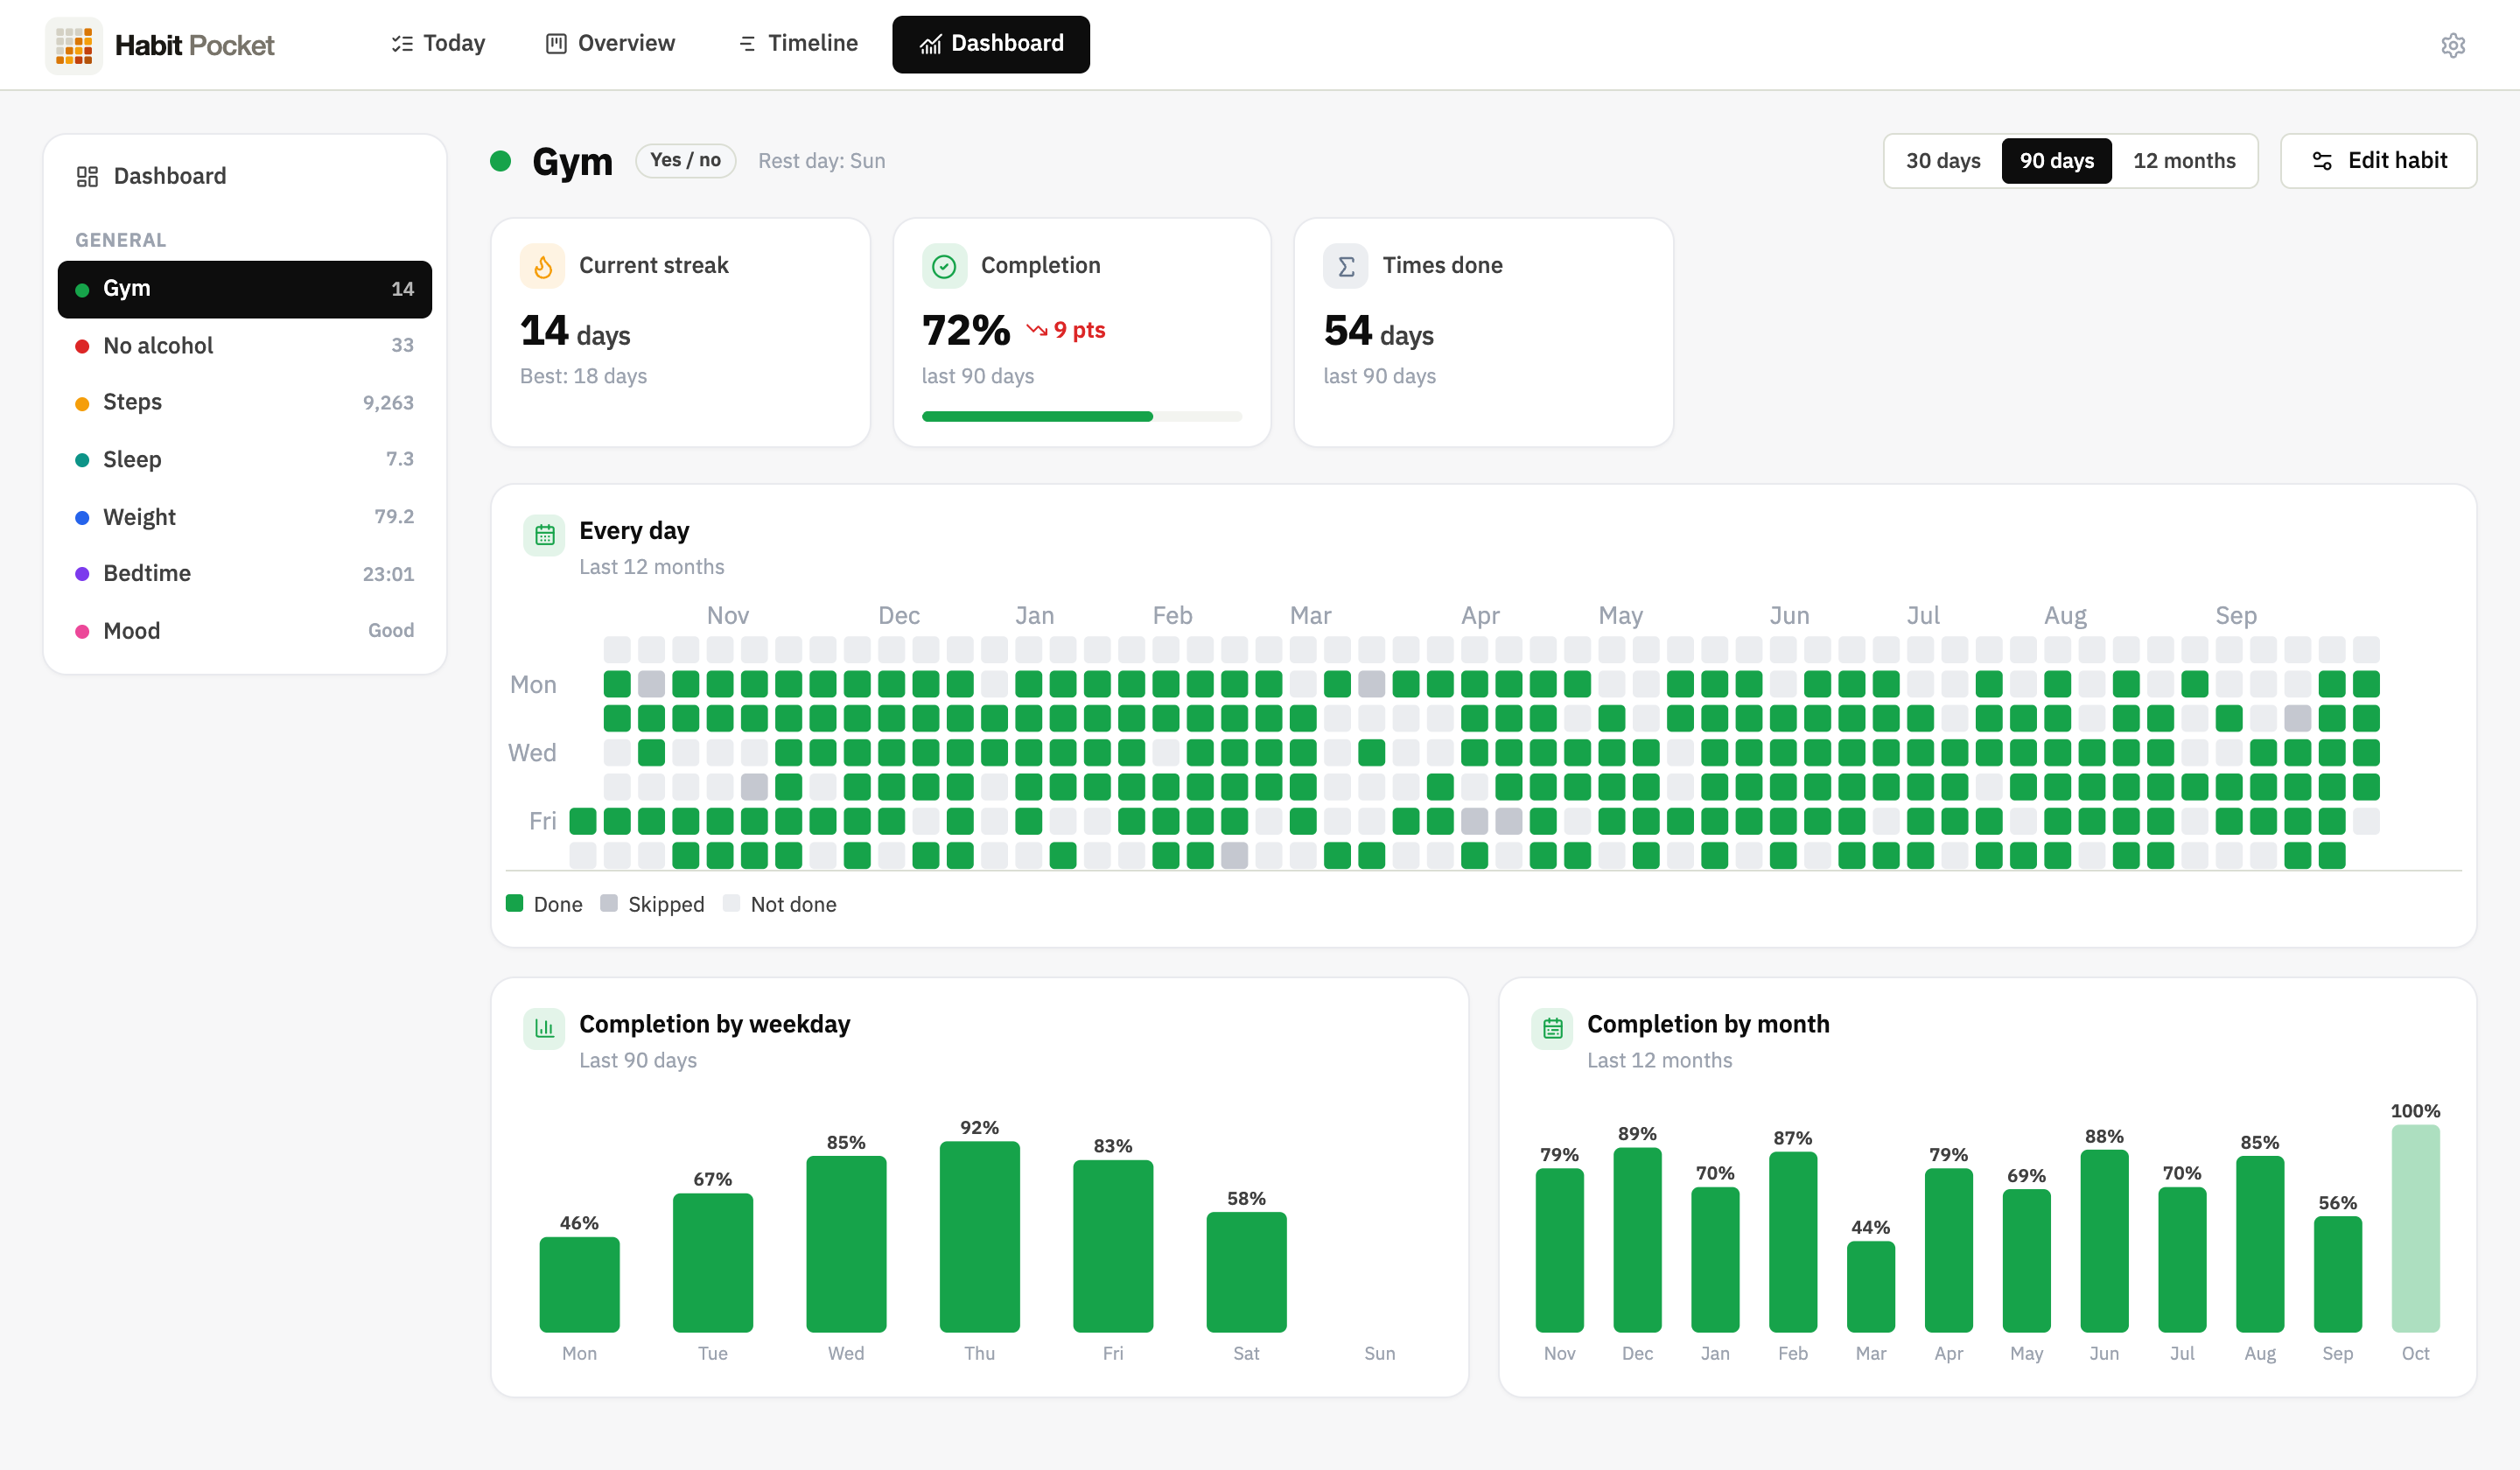Select the No alcohol habit

pyautogui.click(x=245, y=346)
